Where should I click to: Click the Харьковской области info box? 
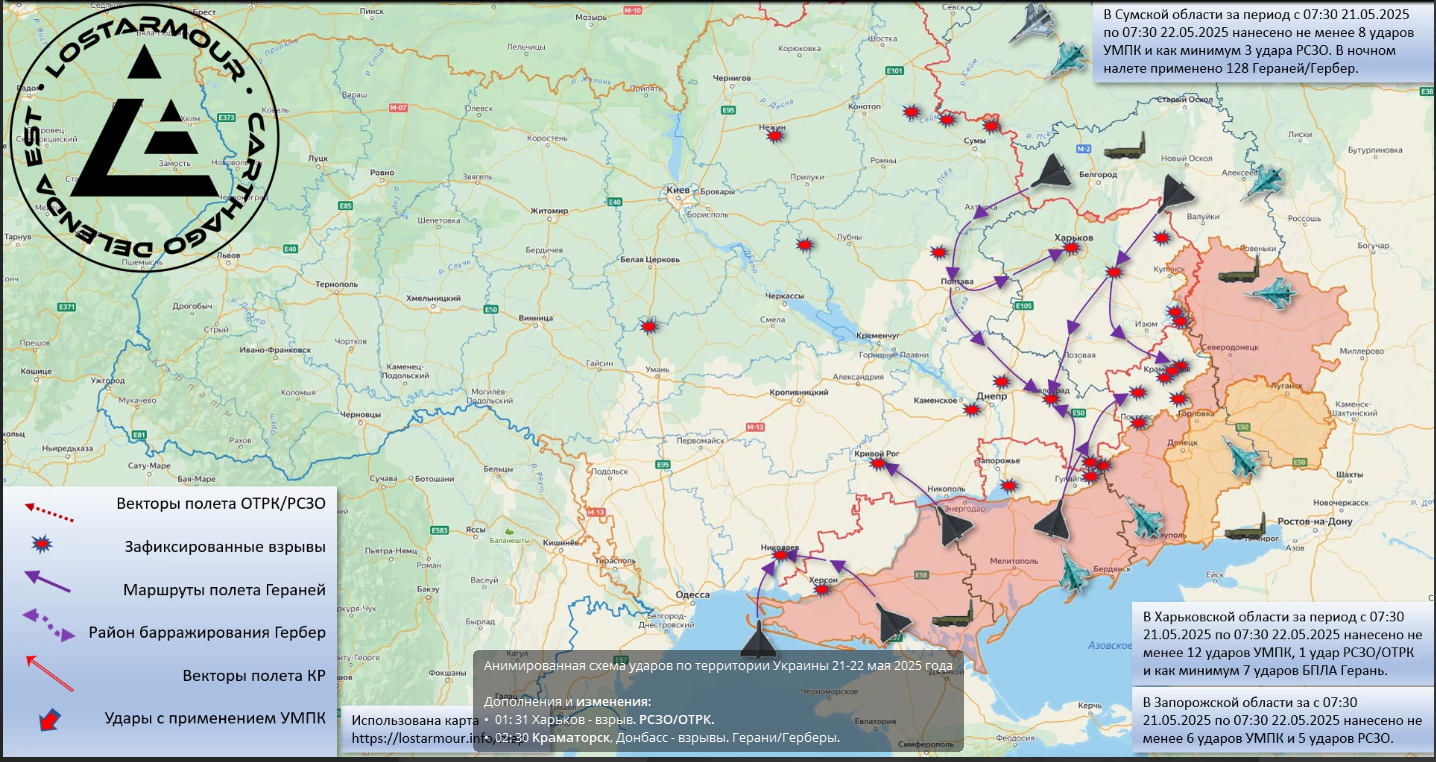[x=1283, y=643]
